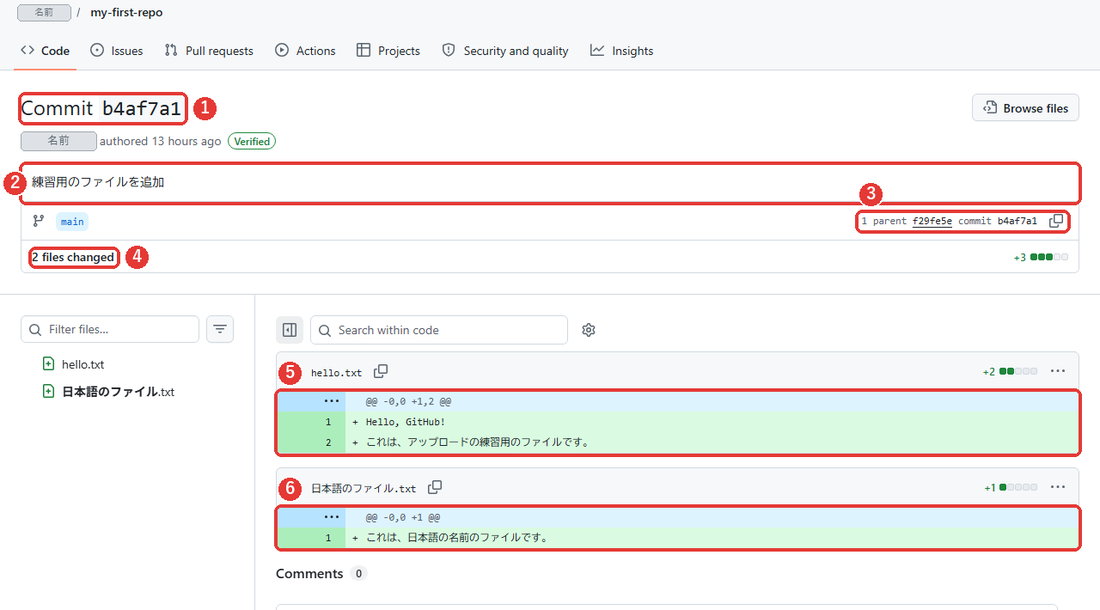Click the hello.txt diff file header name
Viewport: 1100px width, 610px height.
point(336,373)
